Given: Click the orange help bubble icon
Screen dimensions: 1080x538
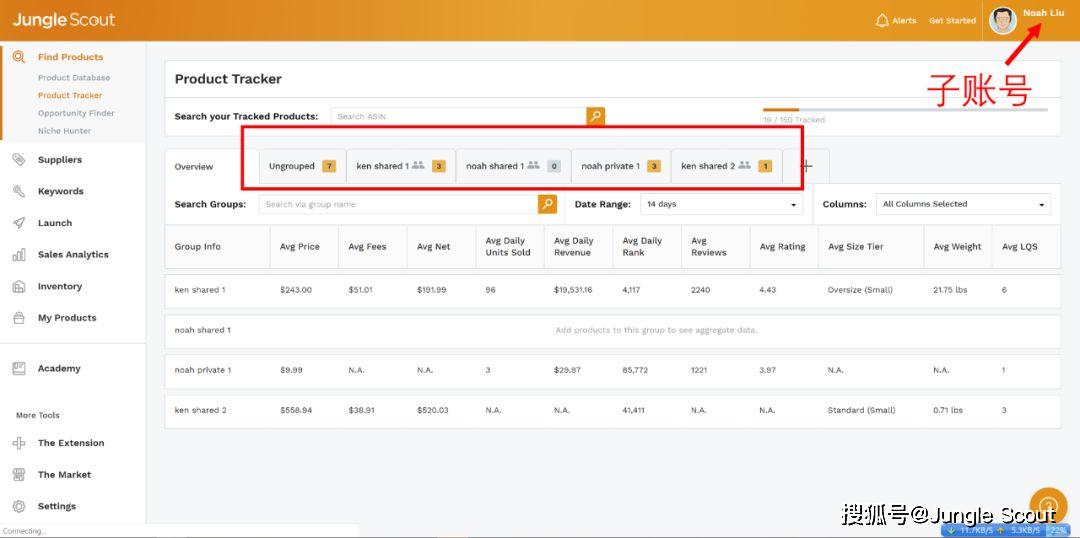Looking at the screenshot, I should pos(1048,508).
